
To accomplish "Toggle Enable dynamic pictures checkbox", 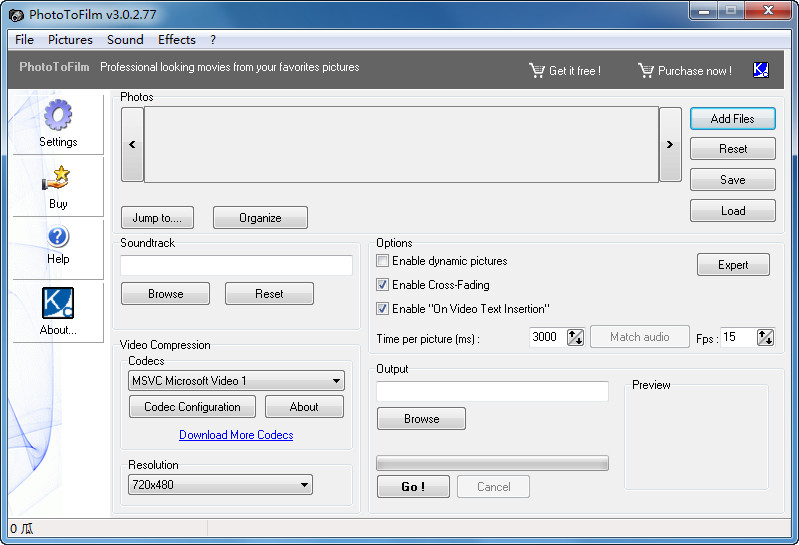I will click(x=382, y=261).
